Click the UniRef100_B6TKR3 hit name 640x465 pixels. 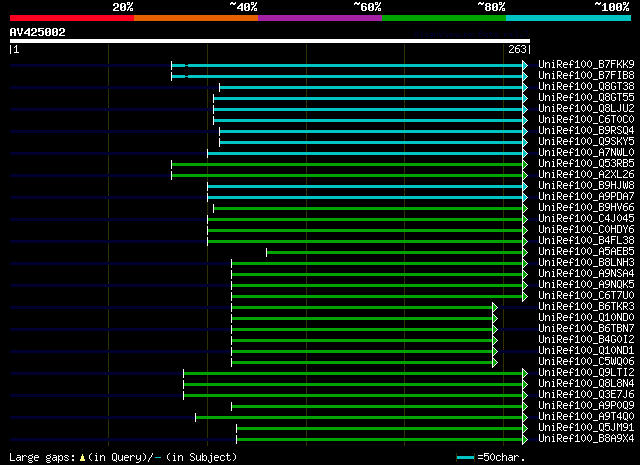coord(586,307)
